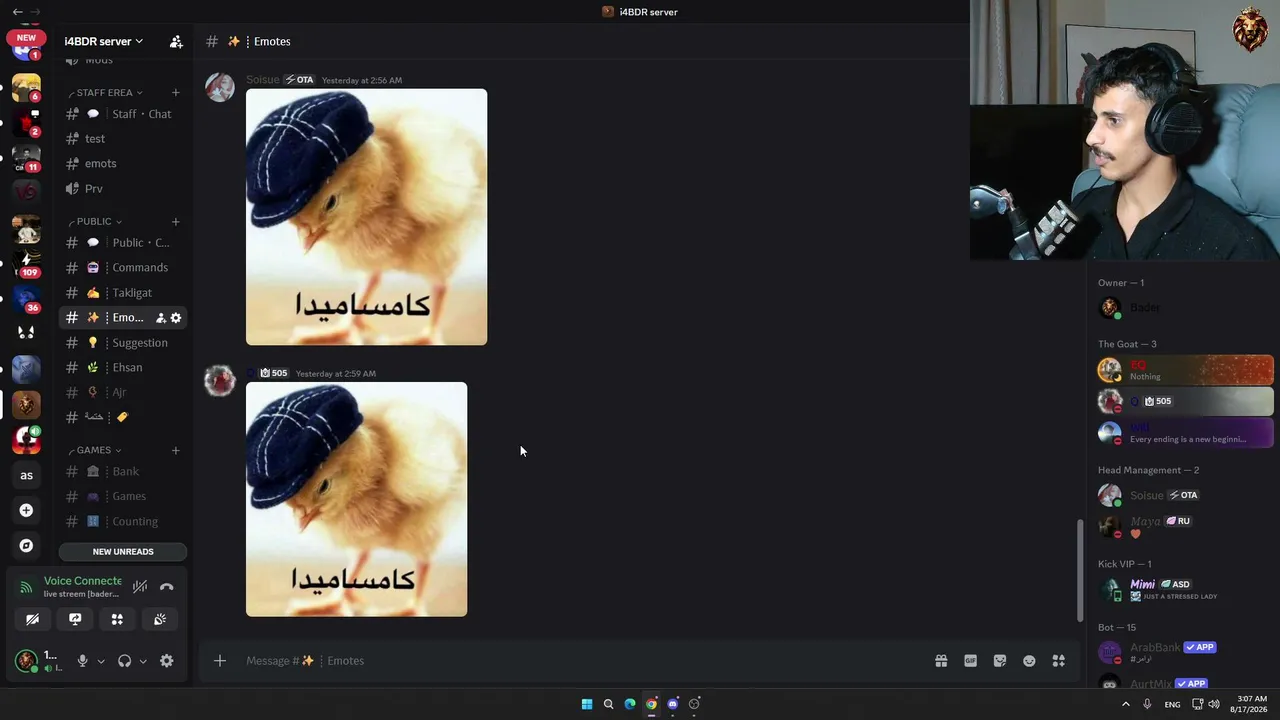This screenshot has width=1280, height=720.
Task: Open the server icon with the 36 badge
Action: point(26,299)
